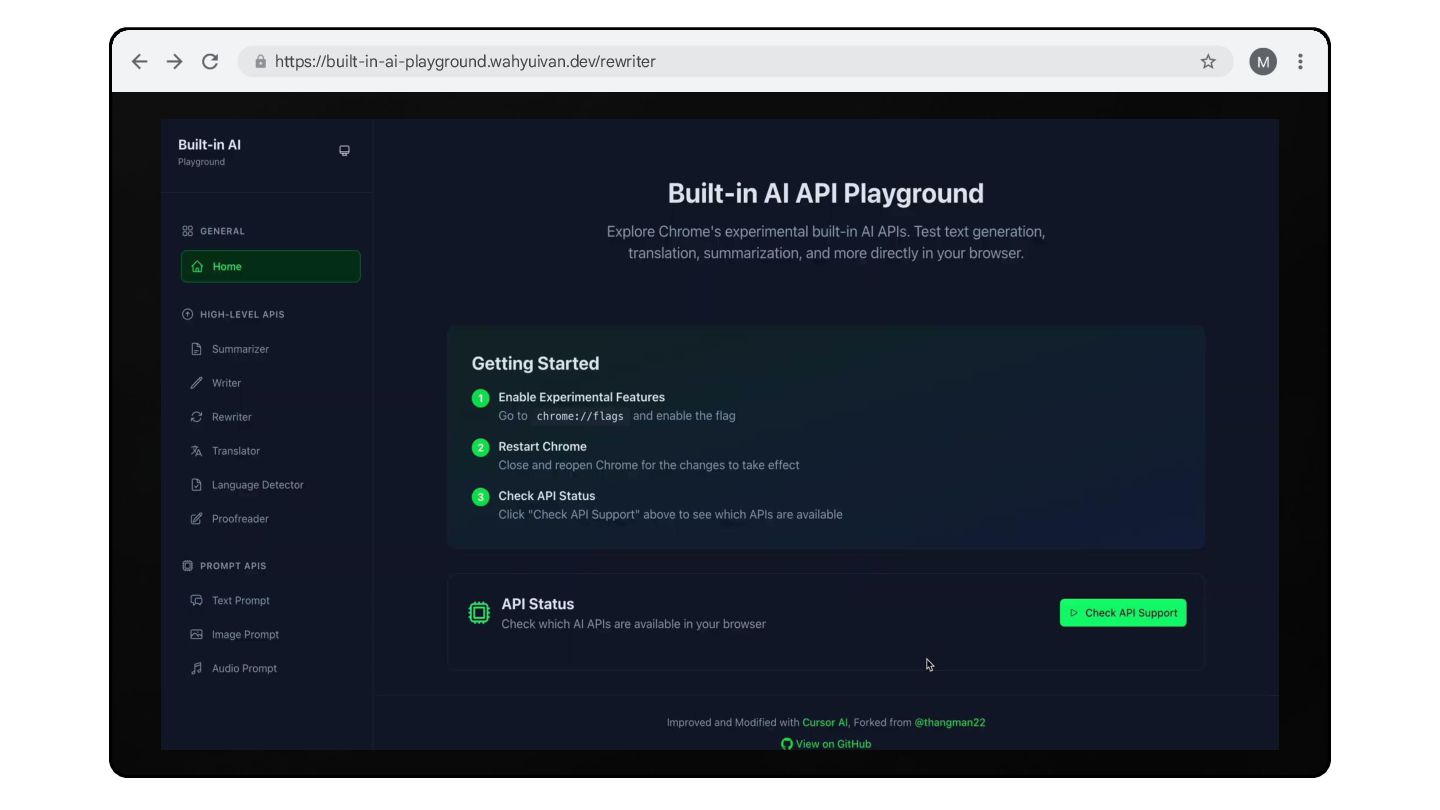1440x810 pixels.
Task: Open the Audio Prompt page
Action: click(x=270, y=669)
